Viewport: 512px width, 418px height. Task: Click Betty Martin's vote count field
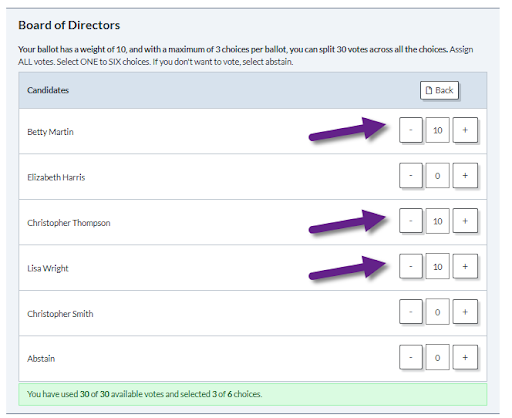(x=437, y=130)
